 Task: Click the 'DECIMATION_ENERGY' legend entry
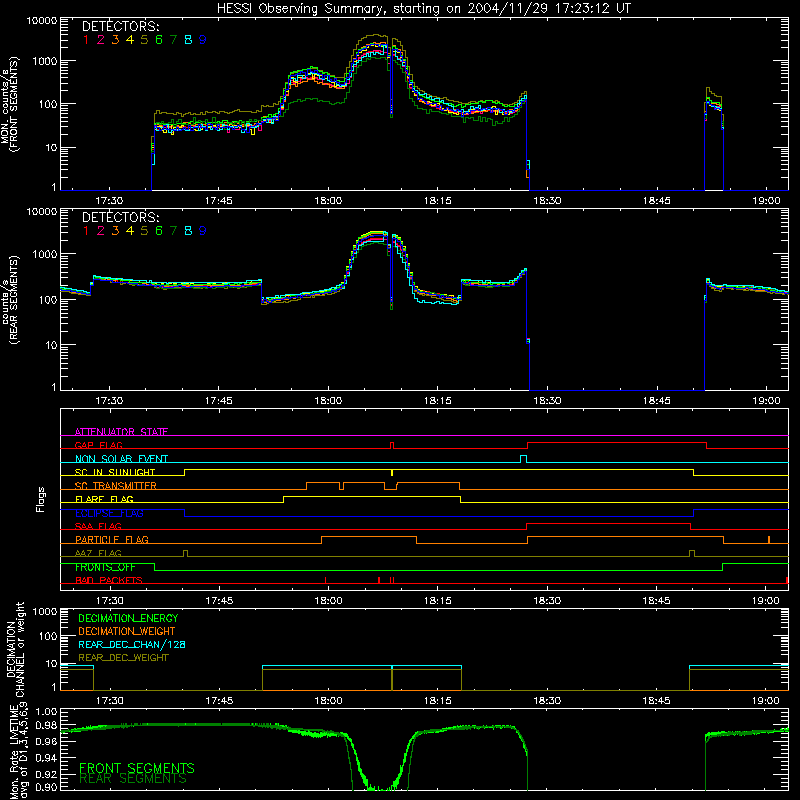tap(128, 618)
